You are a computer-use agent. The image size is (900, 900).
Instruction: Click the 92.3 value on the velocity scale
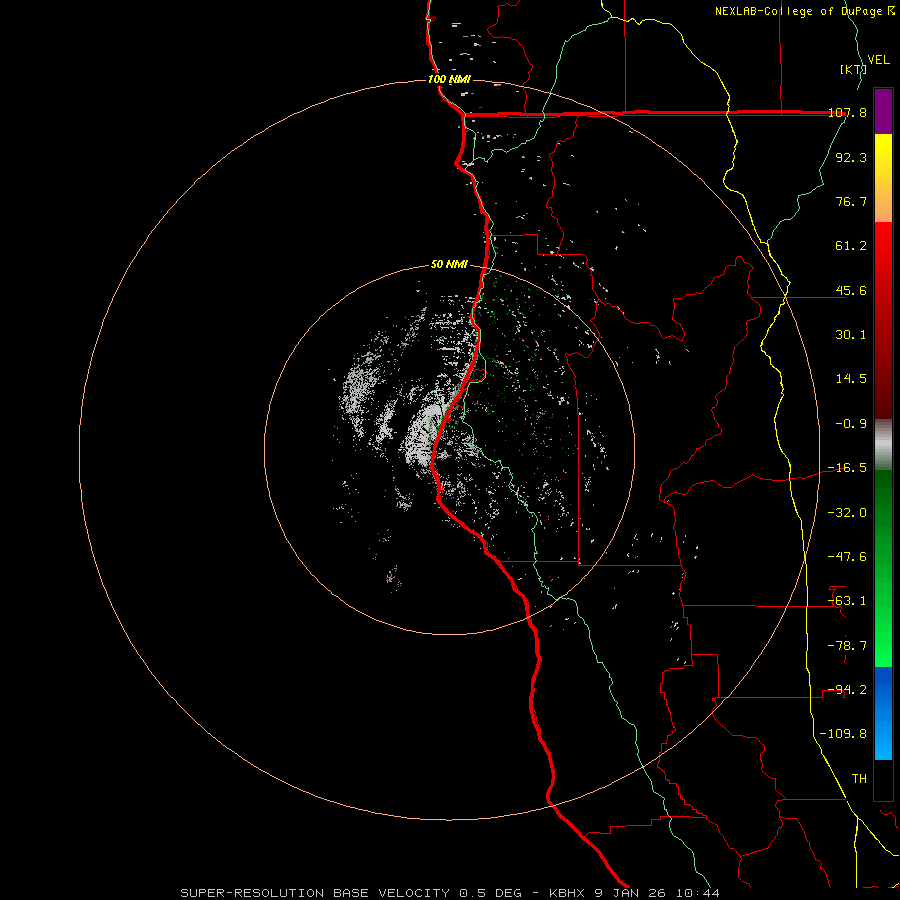click(x=851, y=157)
